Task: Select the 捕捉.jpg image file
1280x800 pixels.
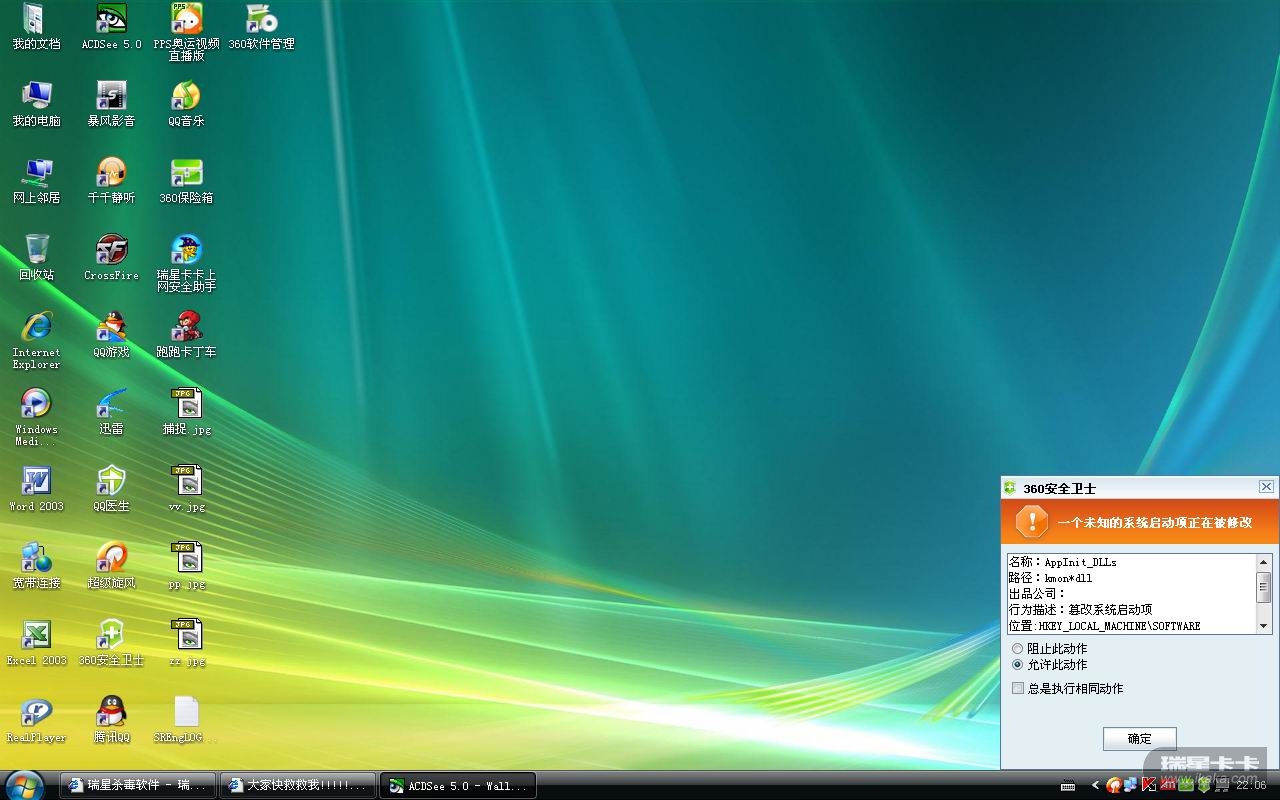Action: tap(186, 412)
